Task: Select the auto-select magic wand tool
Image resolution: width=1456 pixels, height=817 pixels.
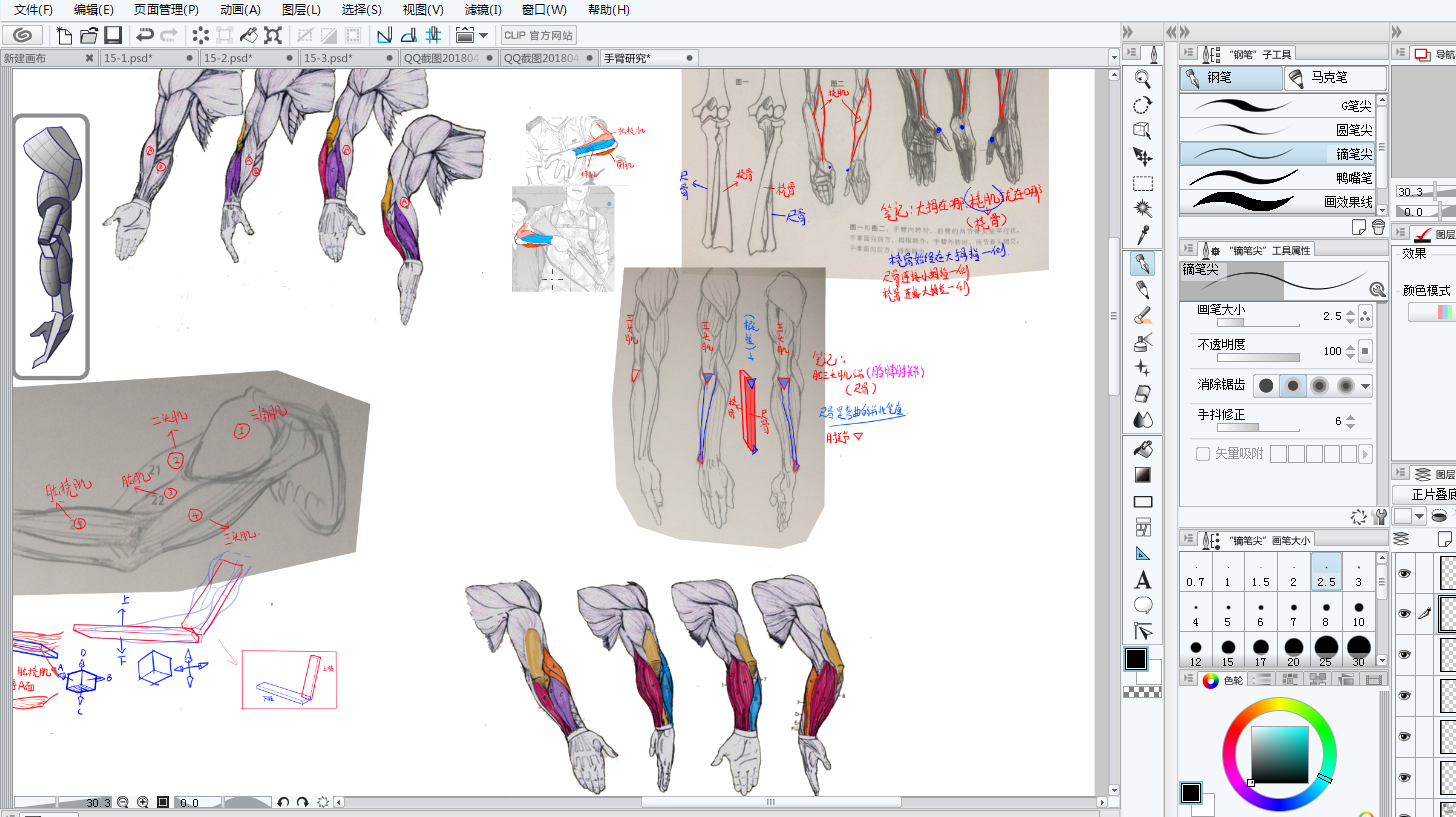Action: 1142,209
